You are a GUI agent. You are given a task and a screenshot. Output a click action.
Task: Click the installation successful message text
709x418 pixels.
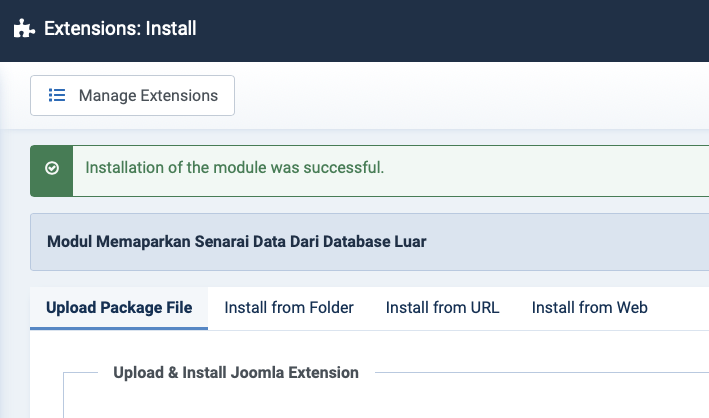[234, 168]
